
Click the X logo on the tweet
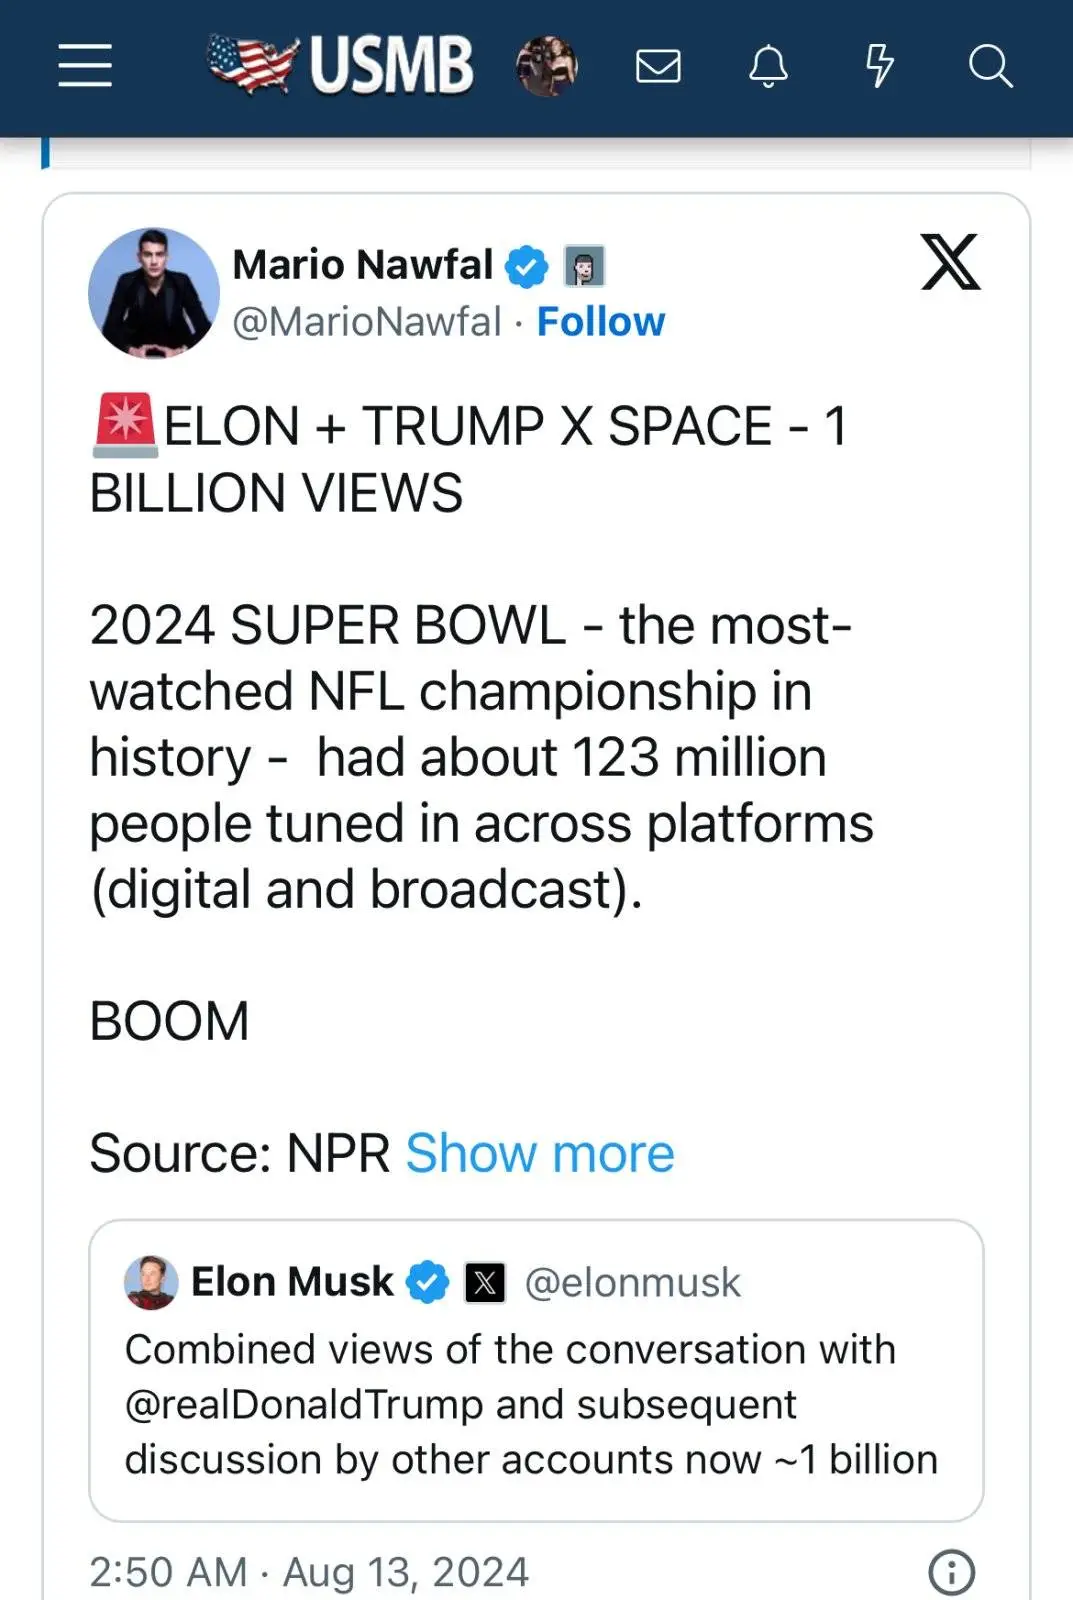click(950, 262)
